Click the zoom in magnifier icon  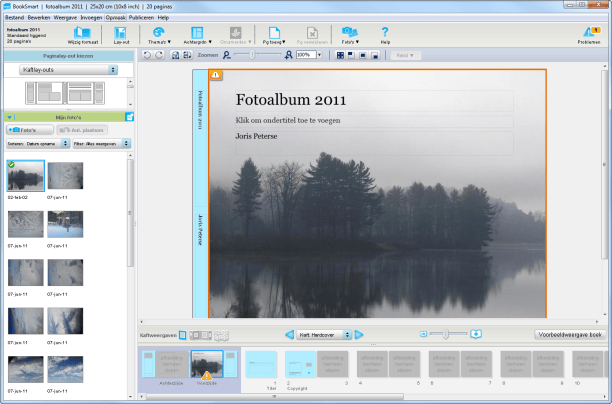(288, 55)
